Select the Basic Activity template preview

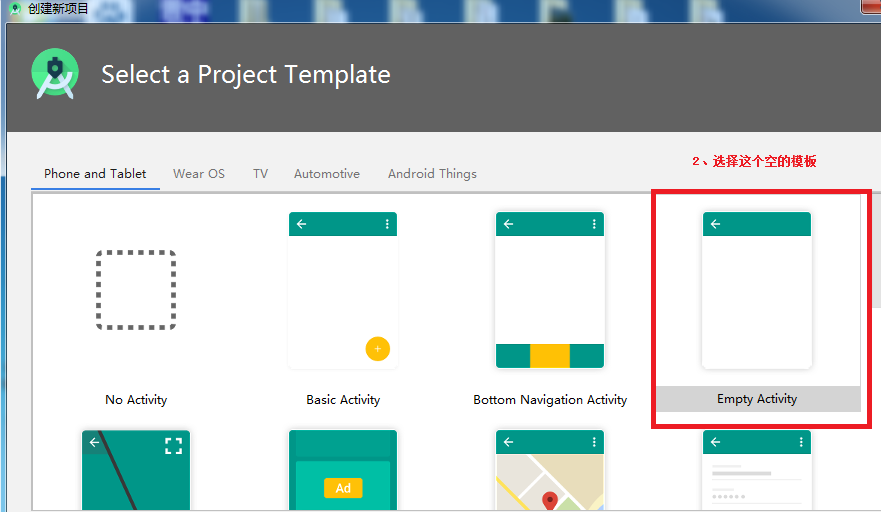tap(343, 290)
